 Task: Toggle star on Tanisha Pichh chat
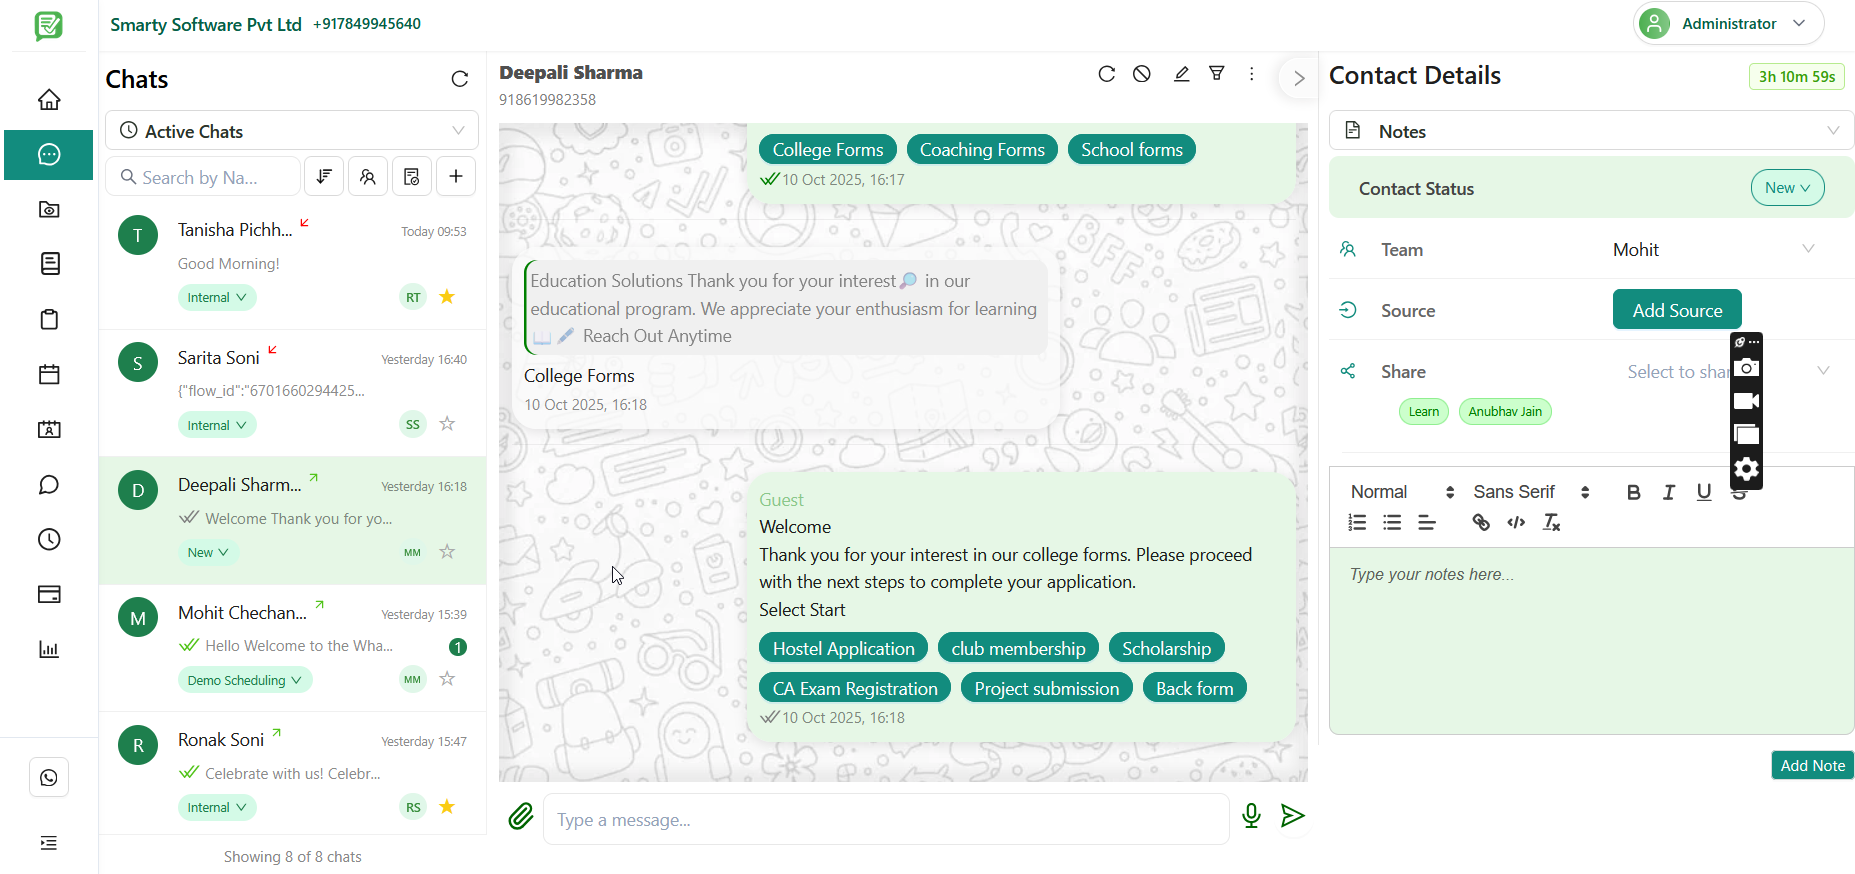447,296
